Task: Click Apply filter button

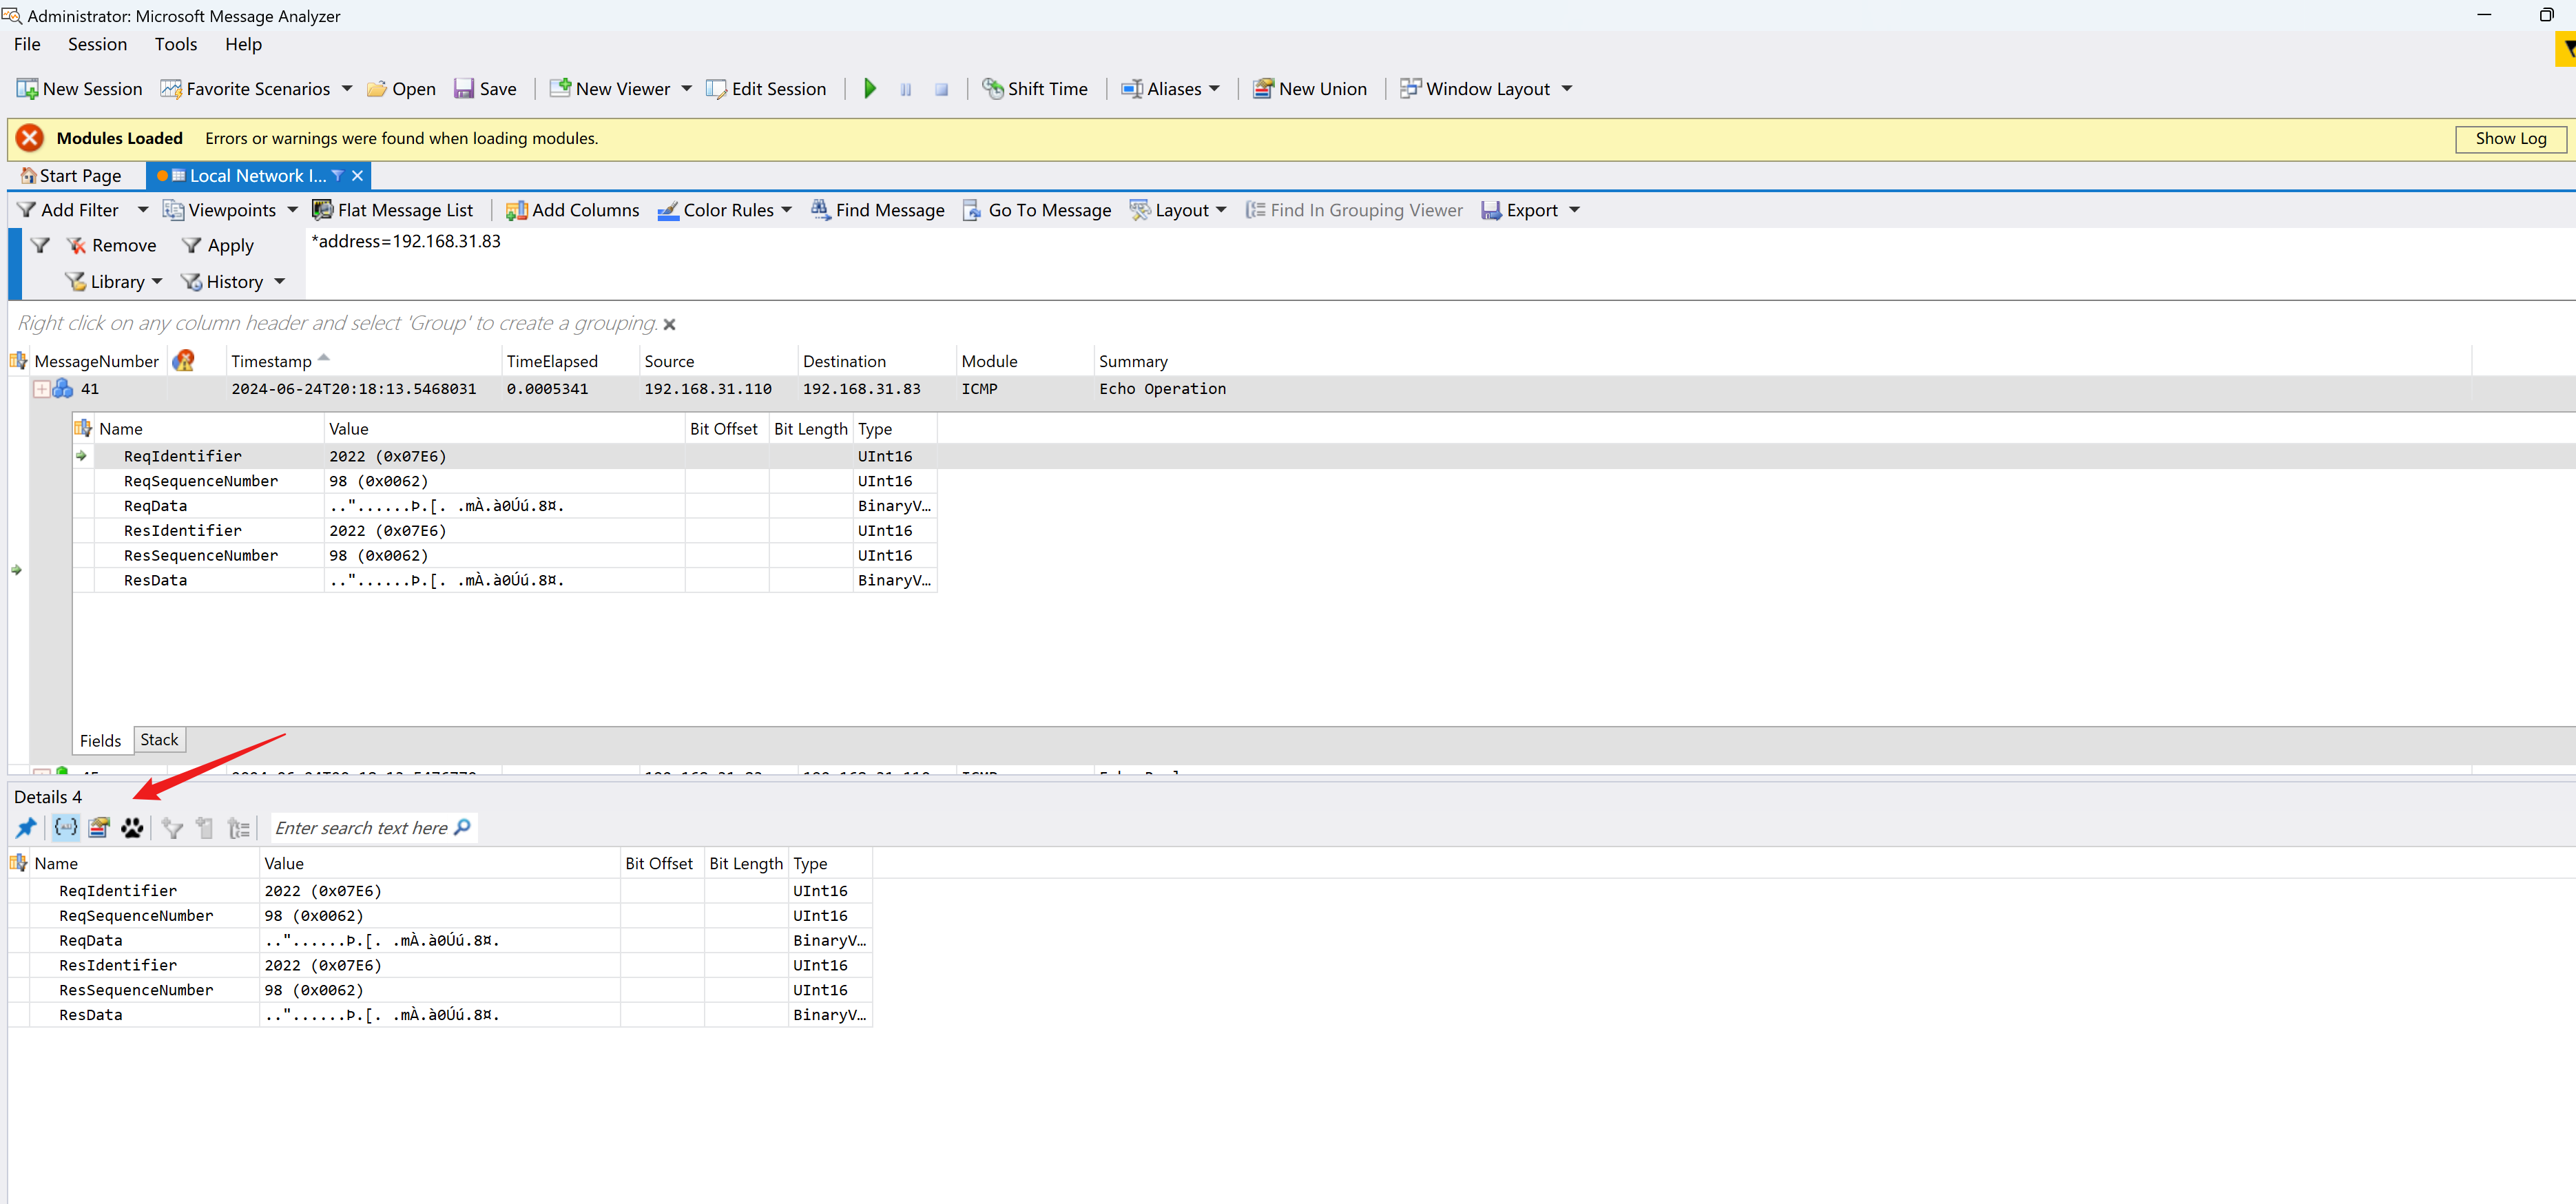Action: [x=218, y=246]
